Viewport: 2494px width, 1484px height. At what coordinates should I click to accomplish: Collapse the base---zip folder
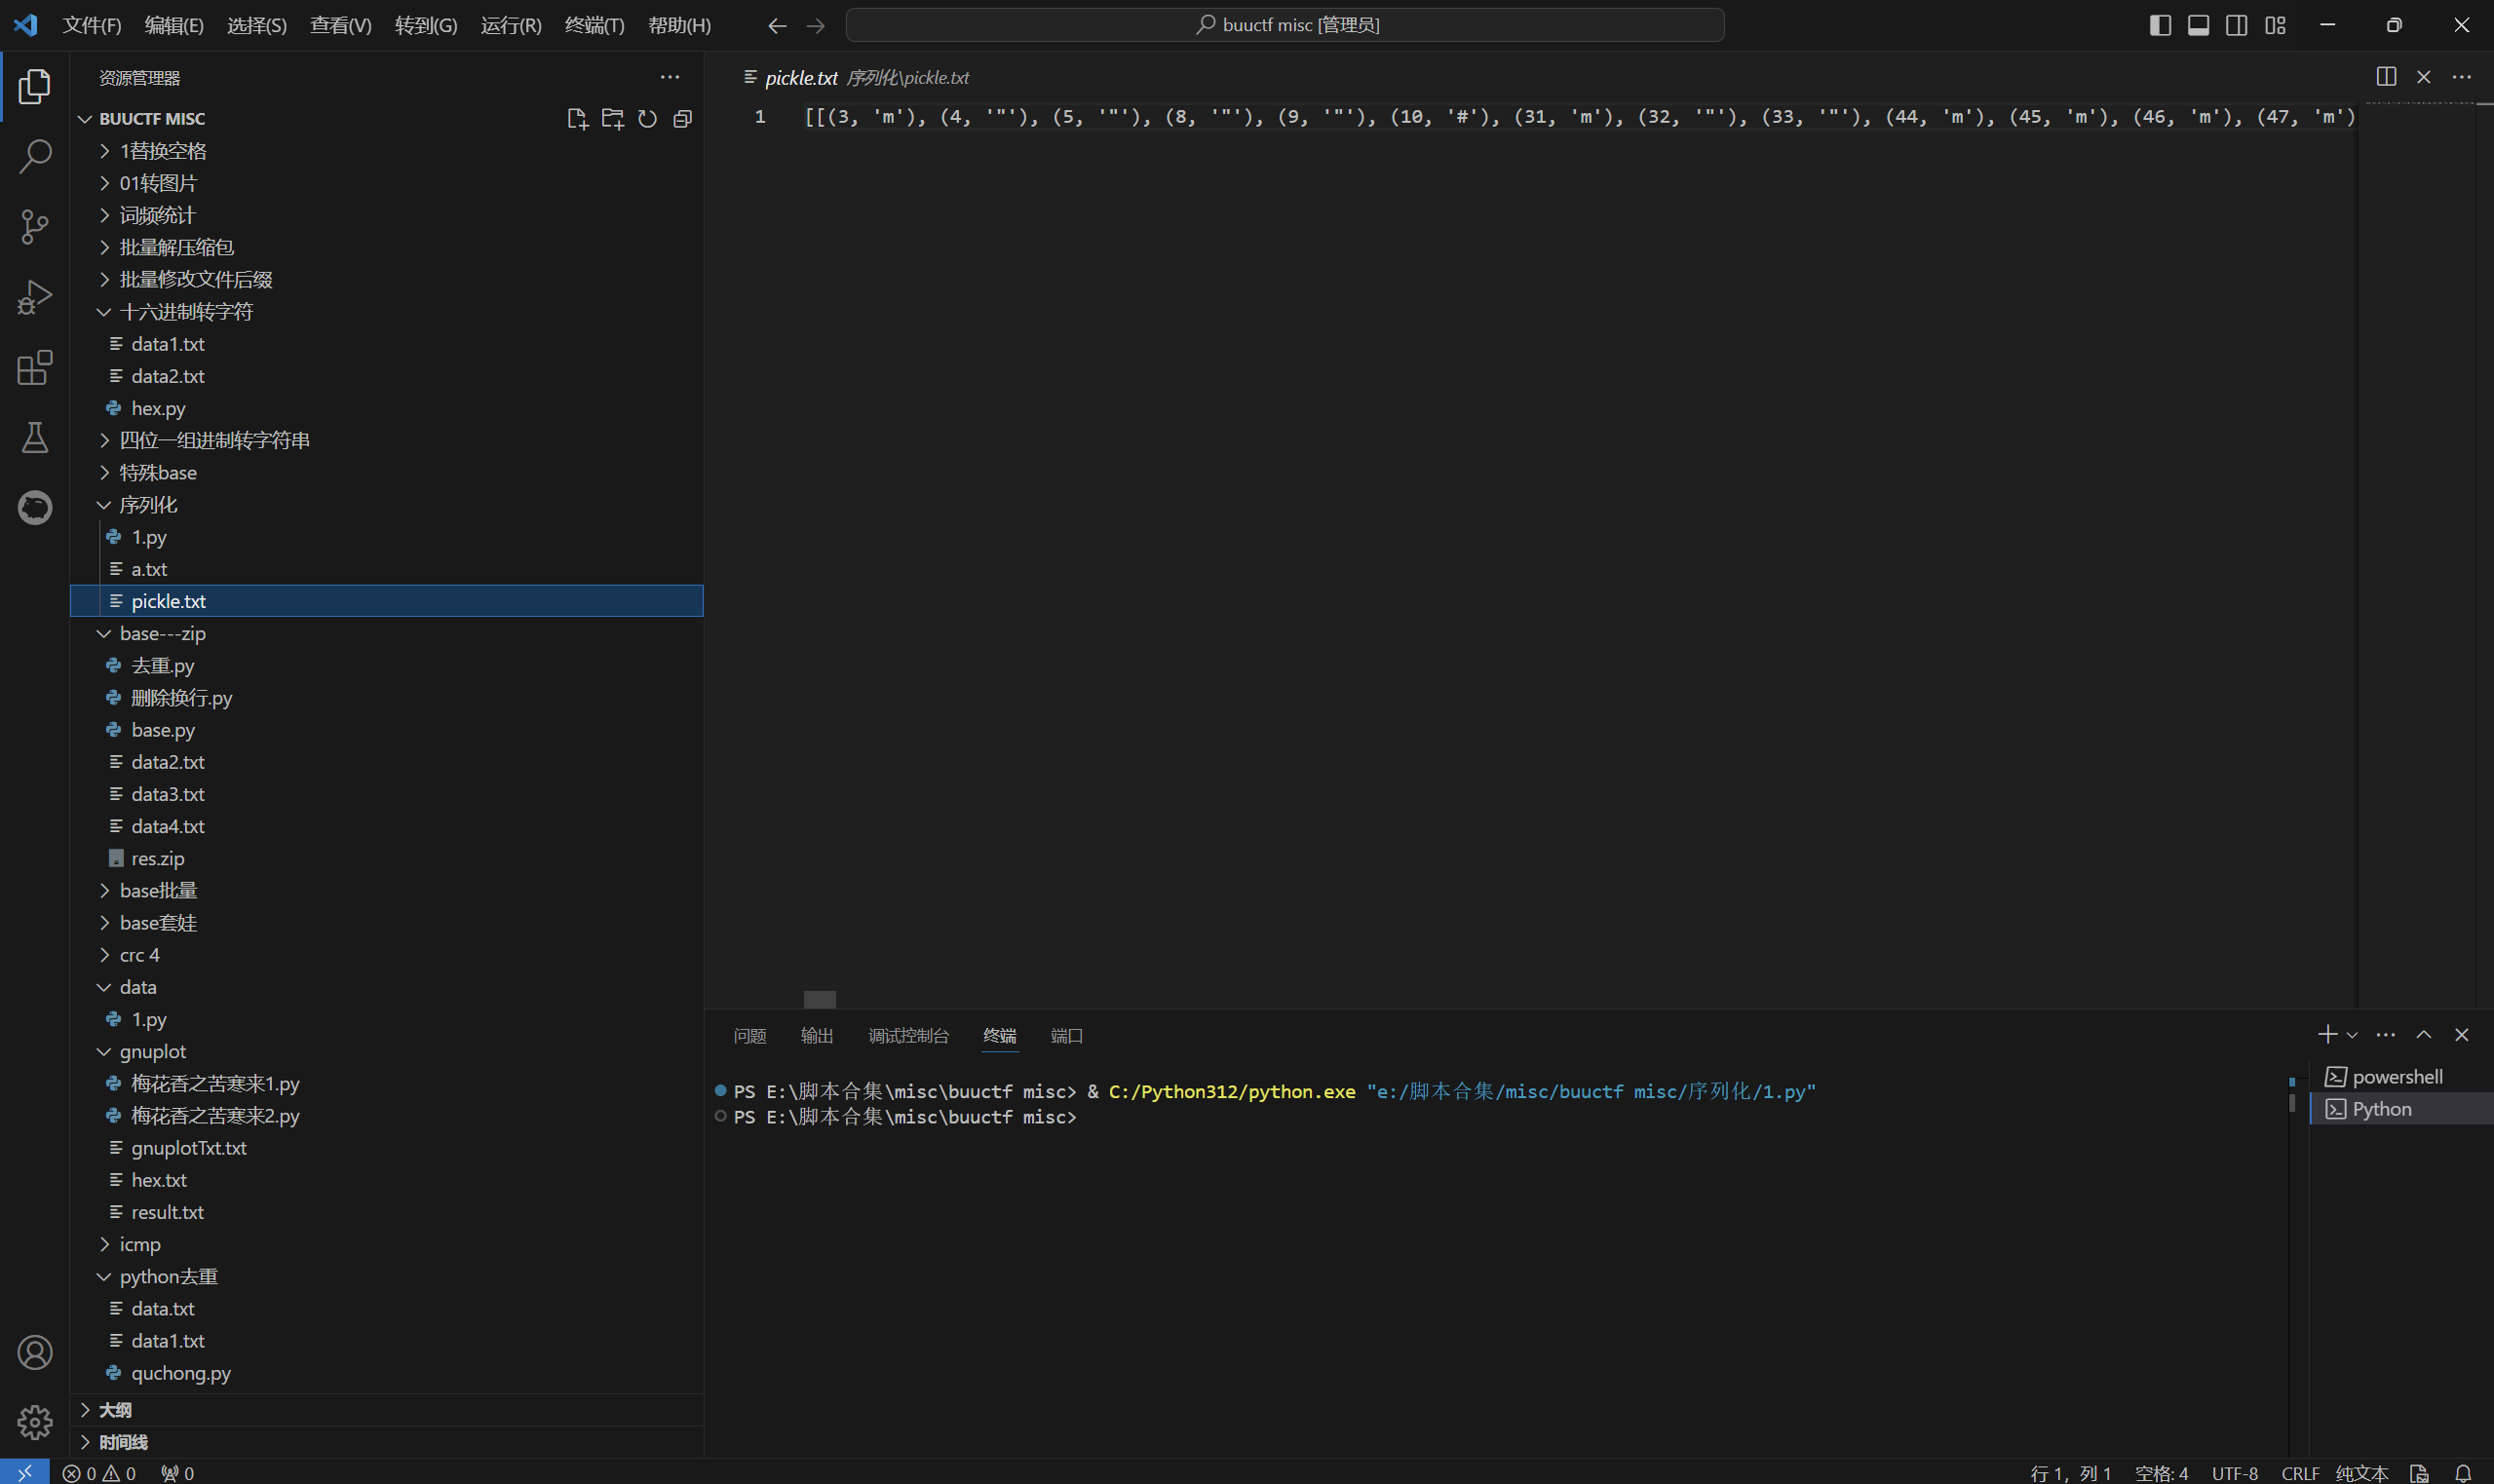pyautogui.click(x=386, y=633)
